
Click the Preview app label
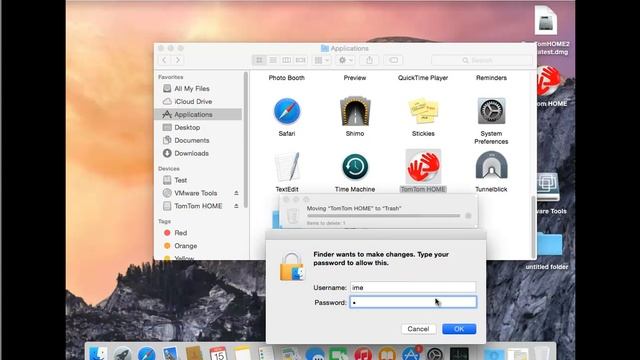point(355,78)
